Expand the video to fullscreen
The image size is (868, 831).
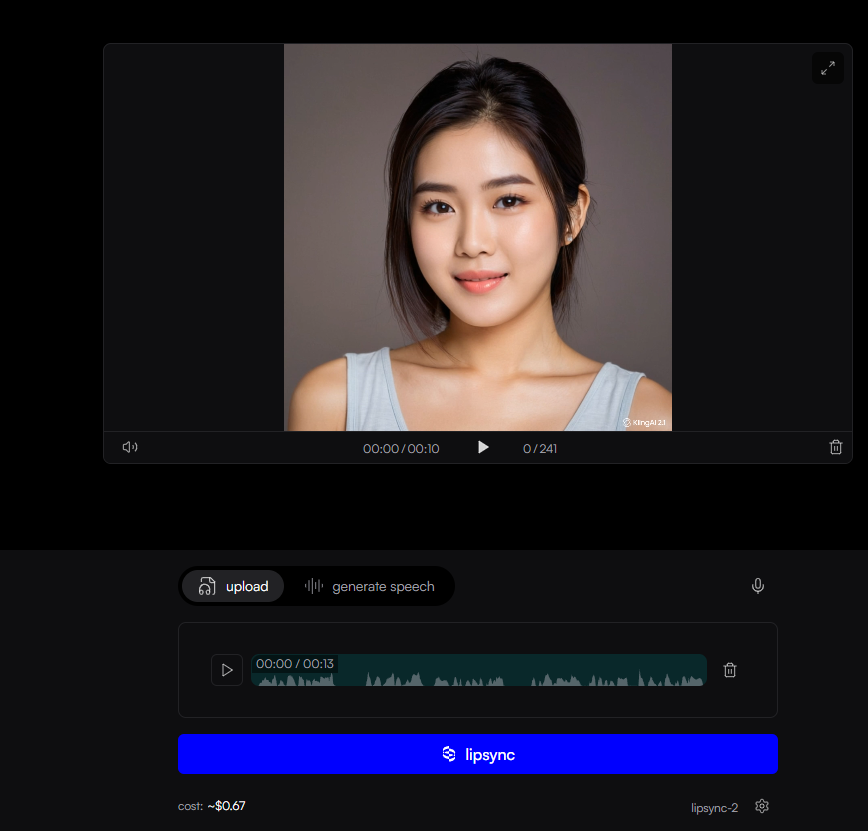tap(827, 68)
